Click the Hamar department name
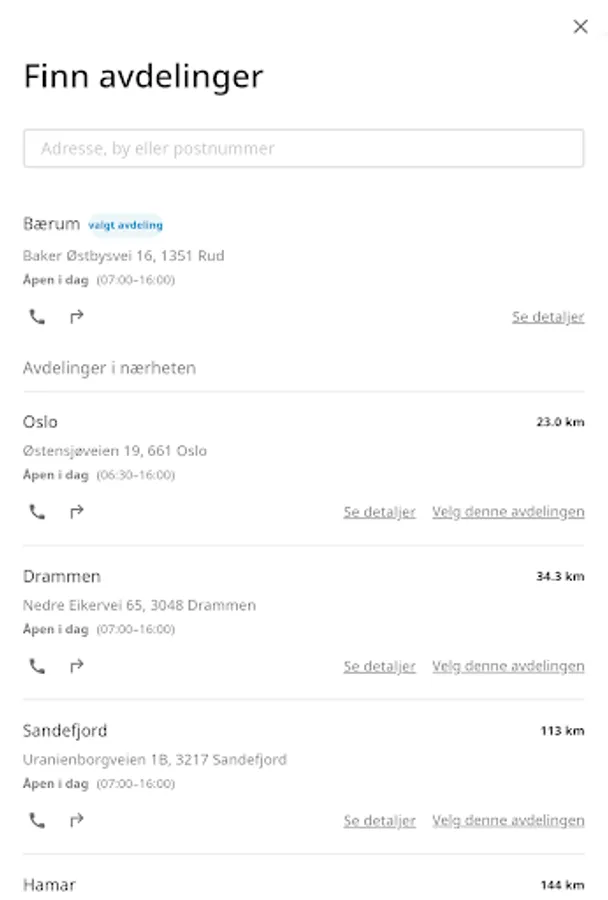Viewport: 608px width, 900px height. click(49, 885)
